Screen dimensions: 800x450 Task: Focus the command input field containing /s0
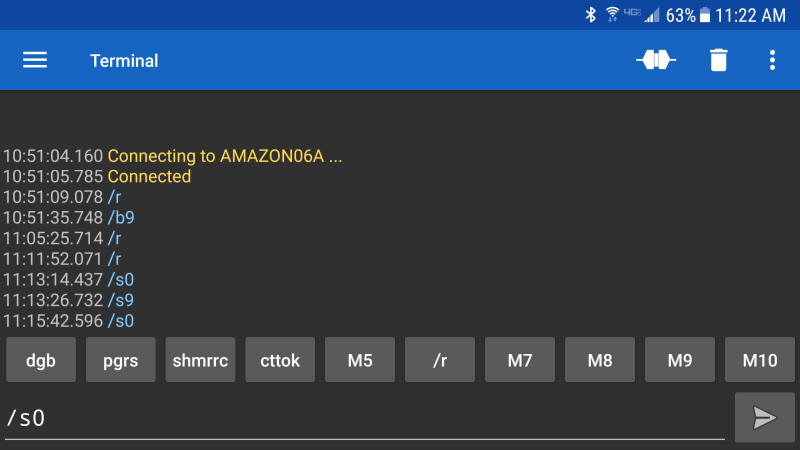pos(365,418)
